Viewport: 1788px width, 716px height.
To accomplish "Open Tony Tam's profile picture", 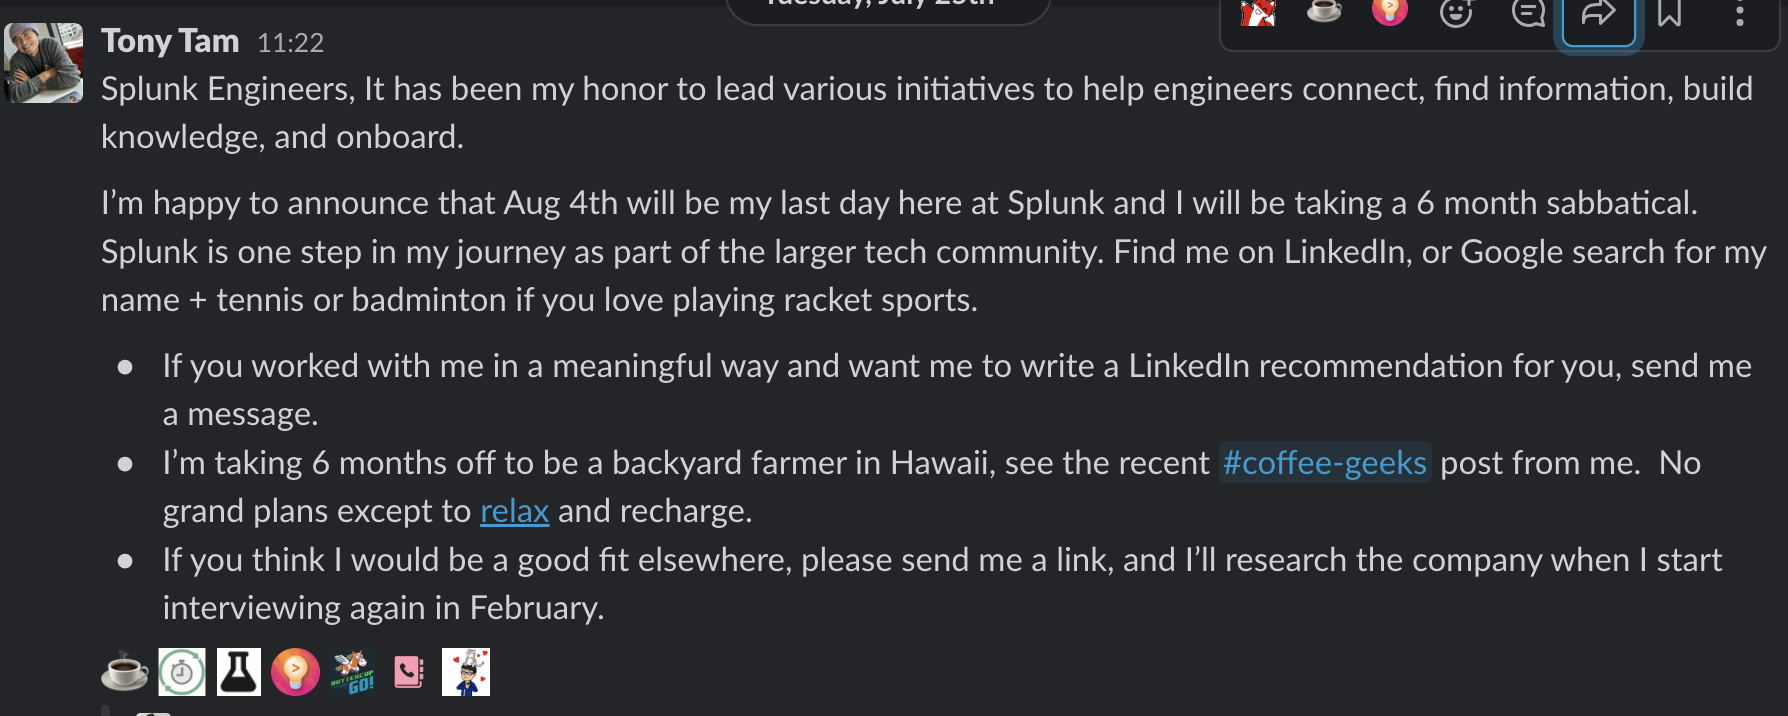I will pos(43,63).
